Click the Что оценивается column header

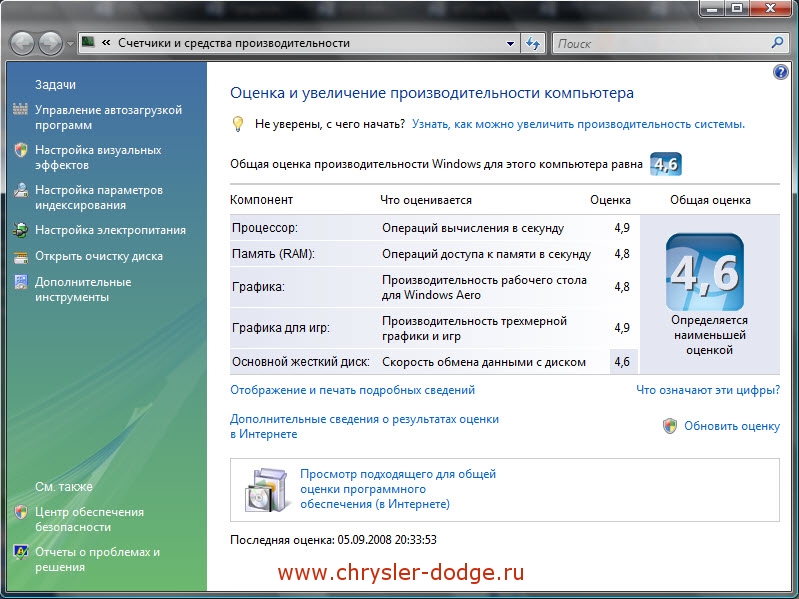click(426, 200)
